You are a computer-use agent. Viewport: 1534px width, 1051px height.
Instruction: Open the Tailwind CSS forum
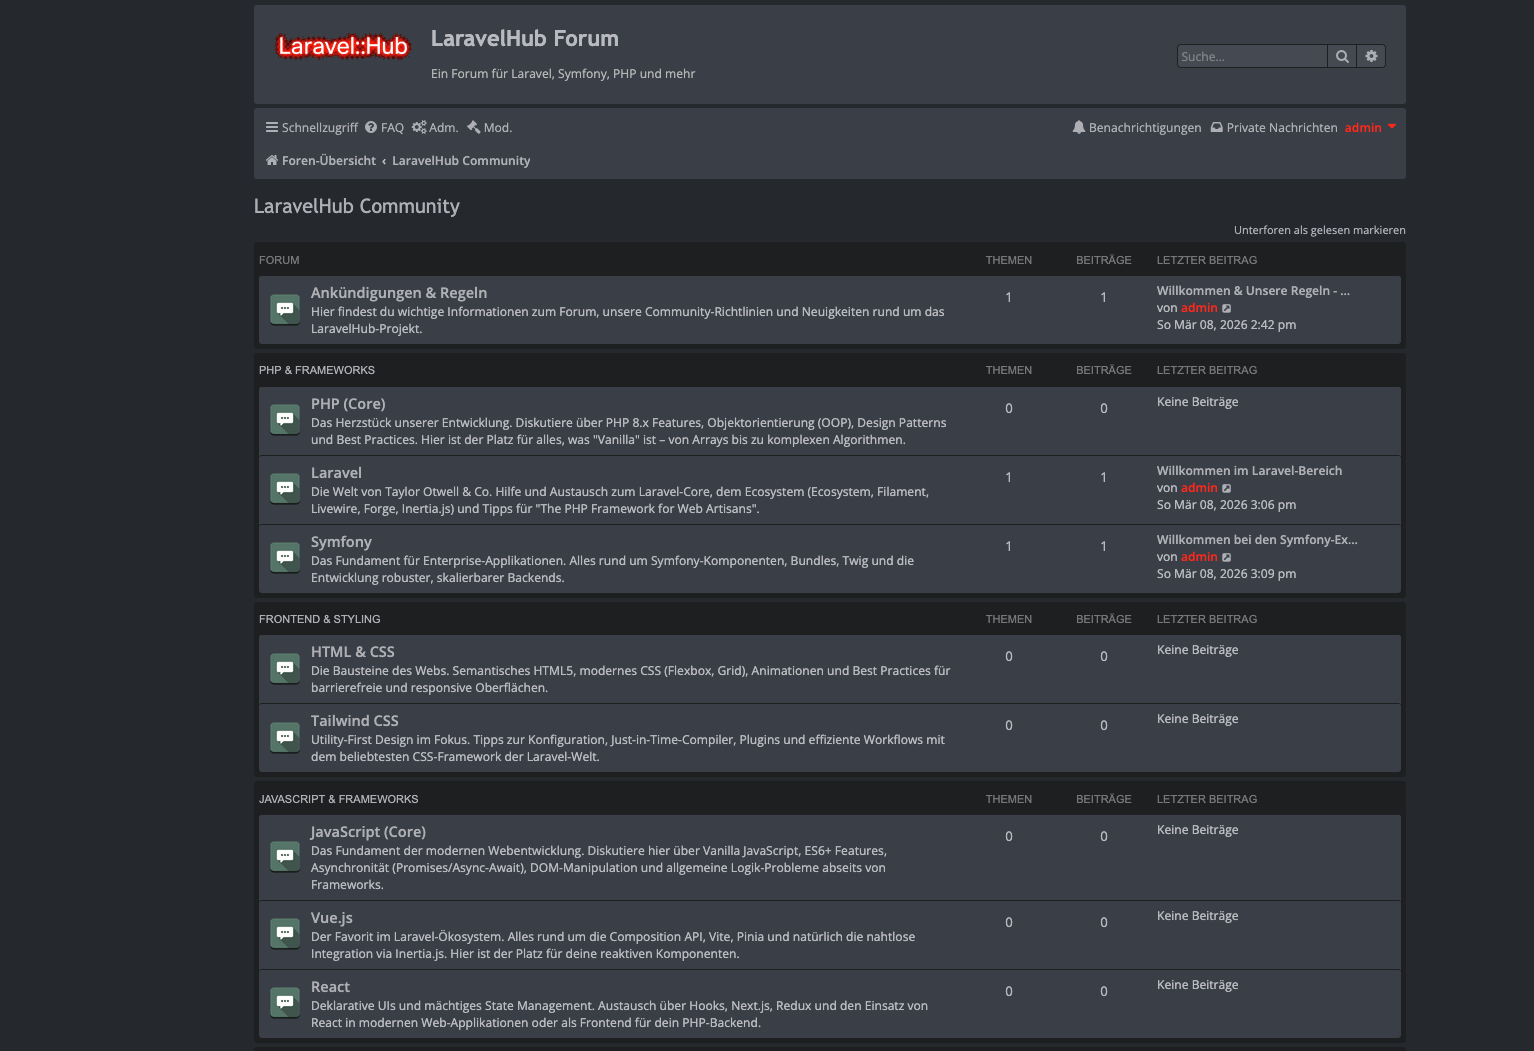click(355, 720)
